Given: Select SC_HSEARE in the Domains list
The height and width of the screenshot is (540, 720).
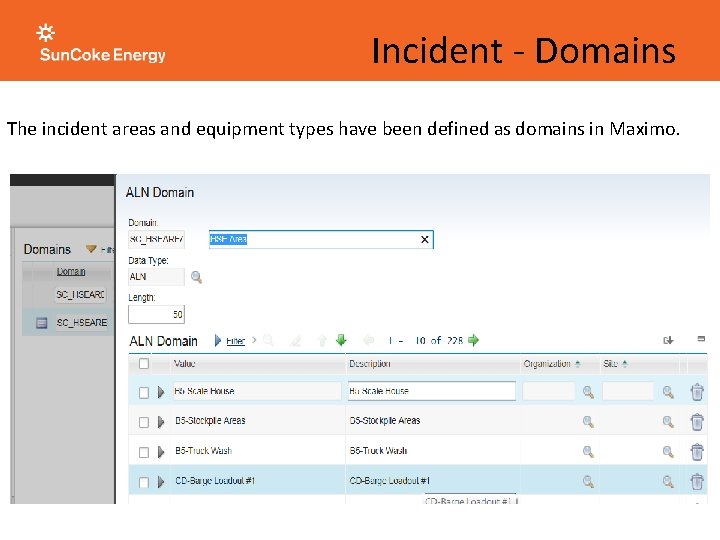Looking at the screenshot, I should point(82,323).
